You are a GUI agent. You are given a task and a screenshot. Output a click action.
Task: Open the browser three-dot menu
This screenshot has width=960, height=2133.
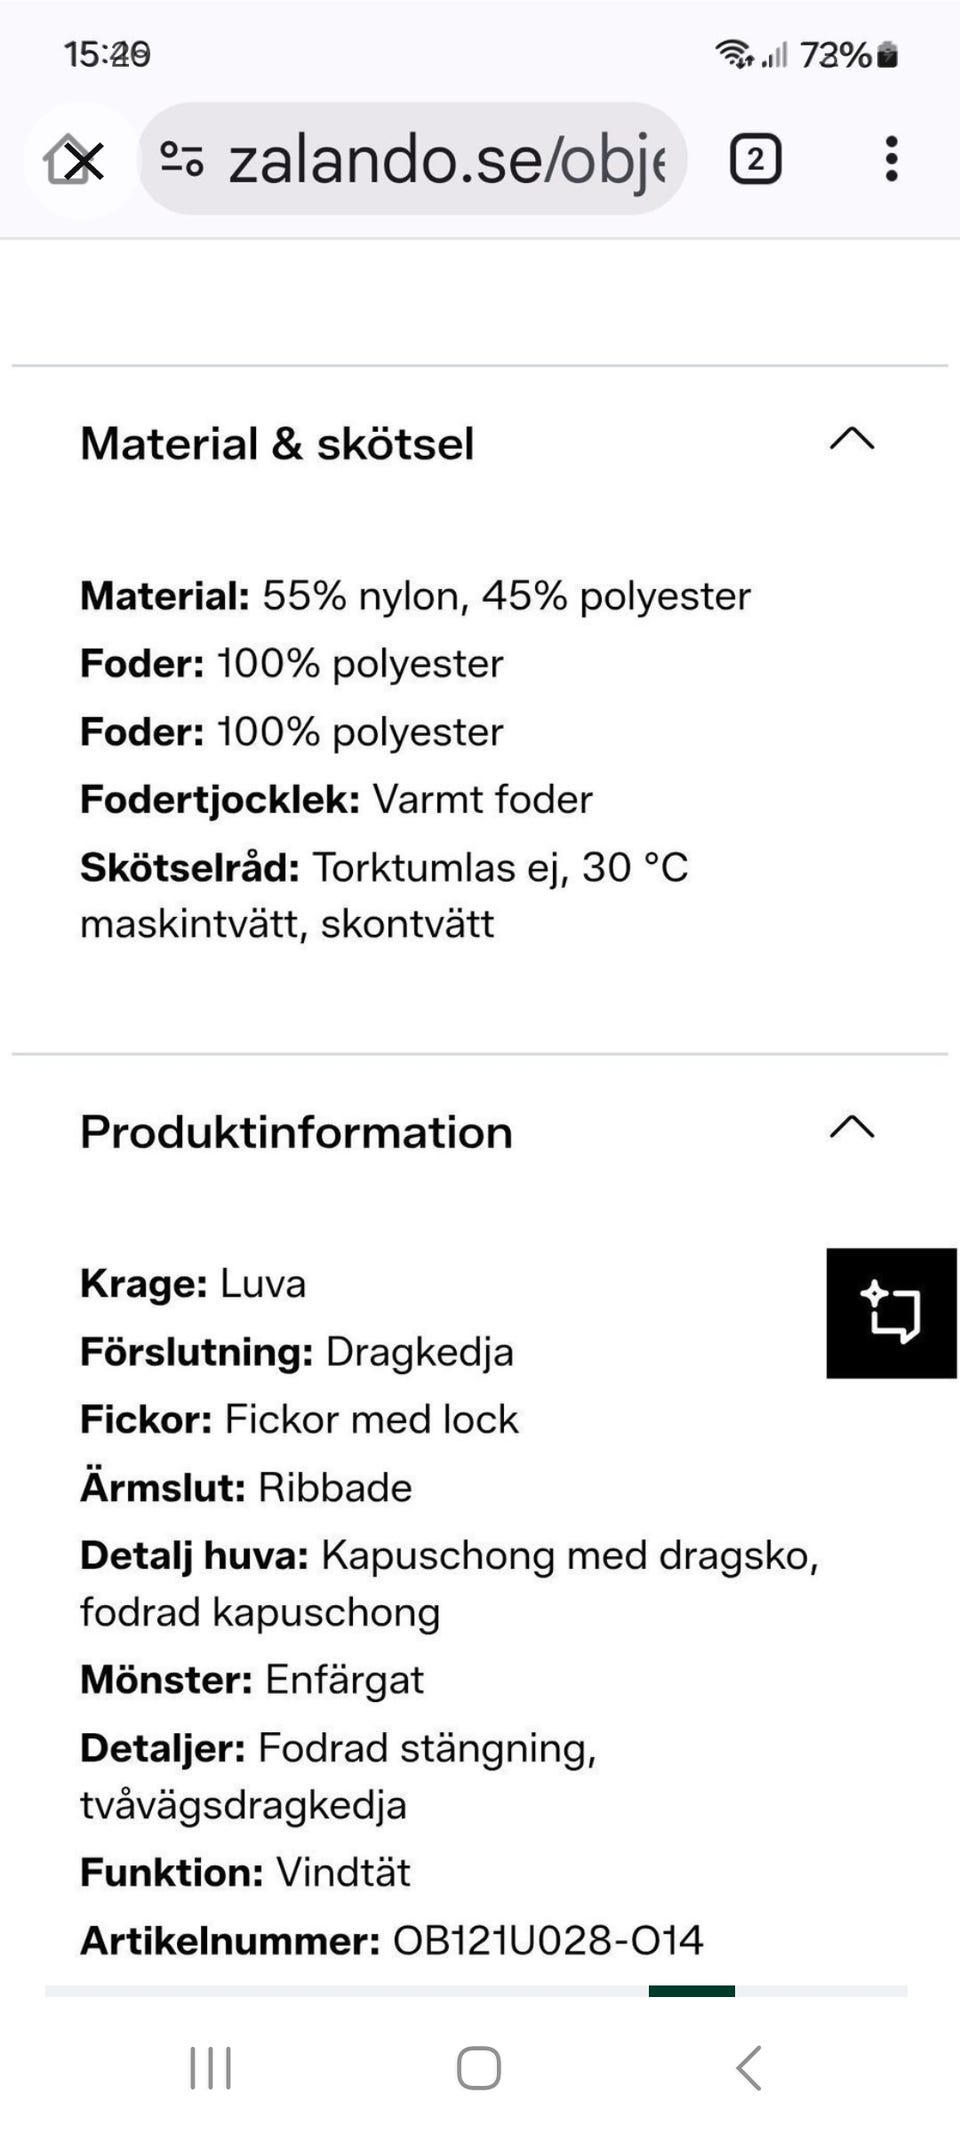[891, 158]
